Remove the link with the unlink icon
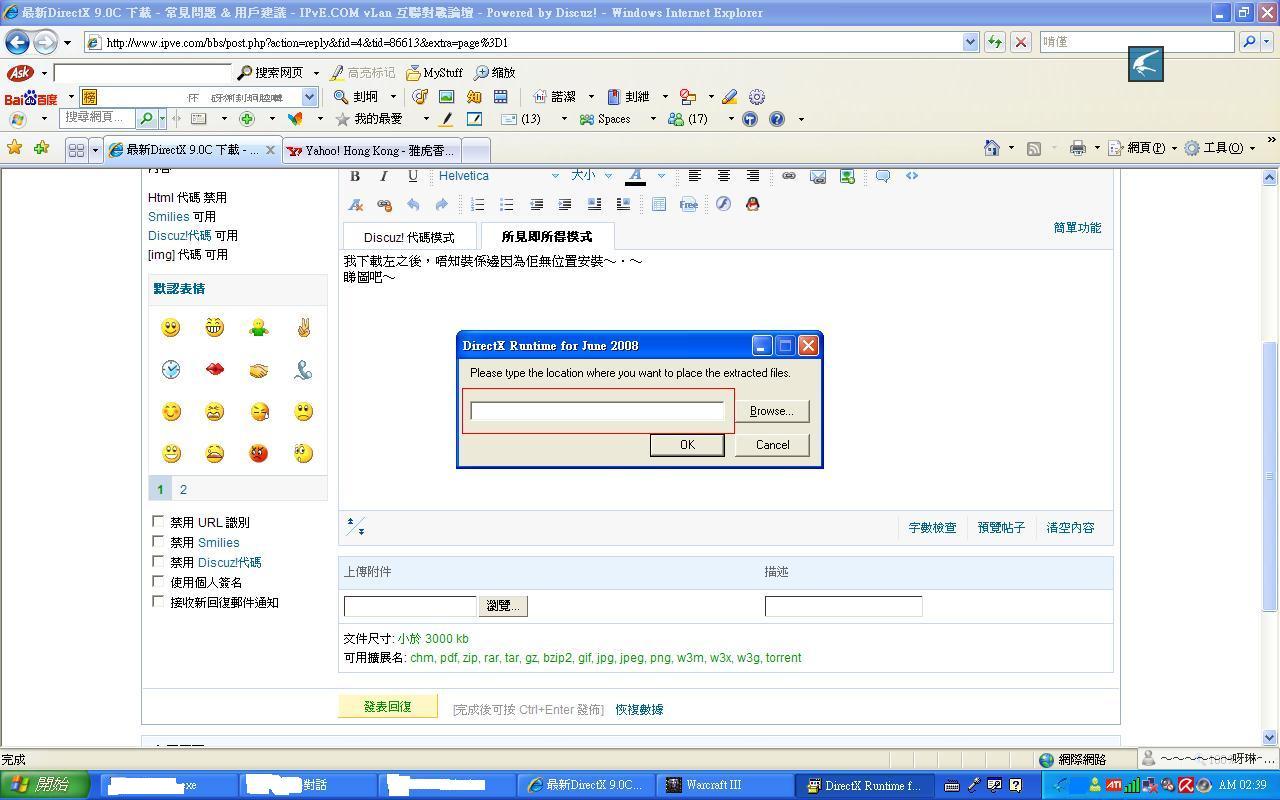The image size is (1280, 800). 383,204
